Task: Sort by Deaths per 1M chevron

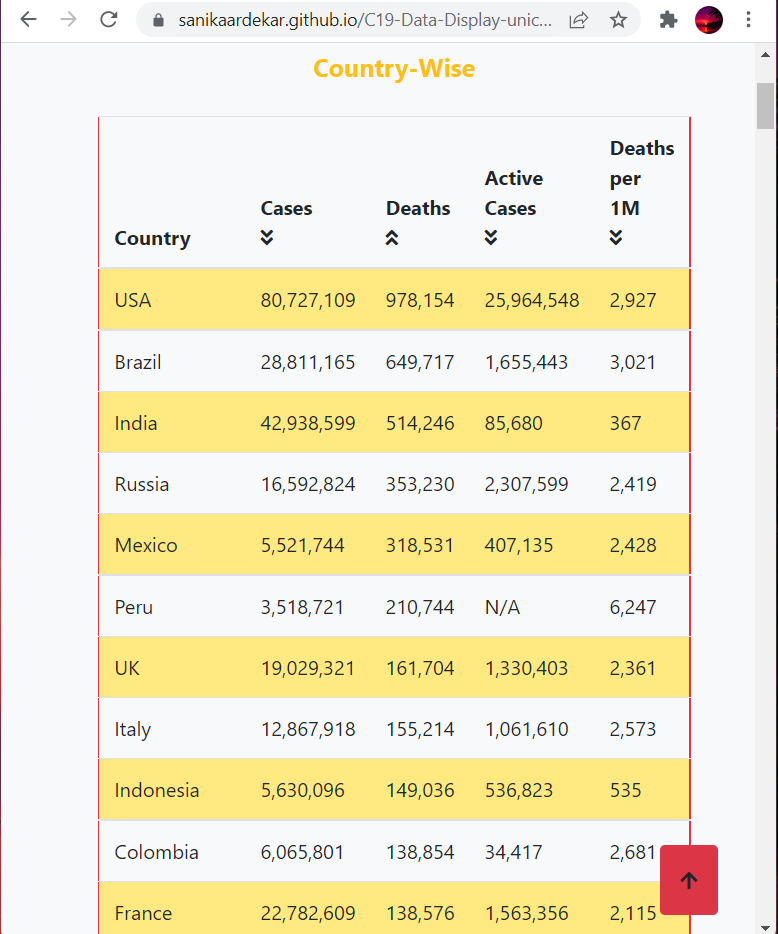Action: (616, 238)
